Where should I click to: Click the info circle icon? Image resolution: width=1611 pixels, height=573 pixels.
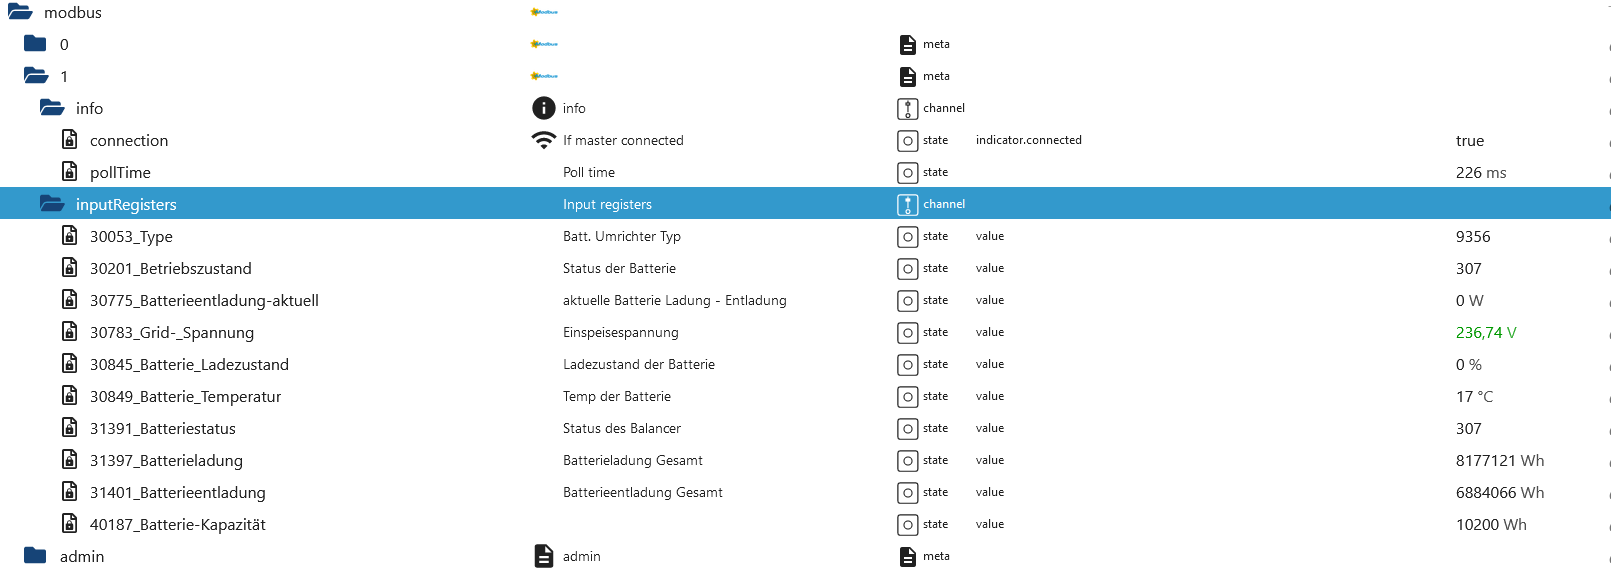[543, 108]
